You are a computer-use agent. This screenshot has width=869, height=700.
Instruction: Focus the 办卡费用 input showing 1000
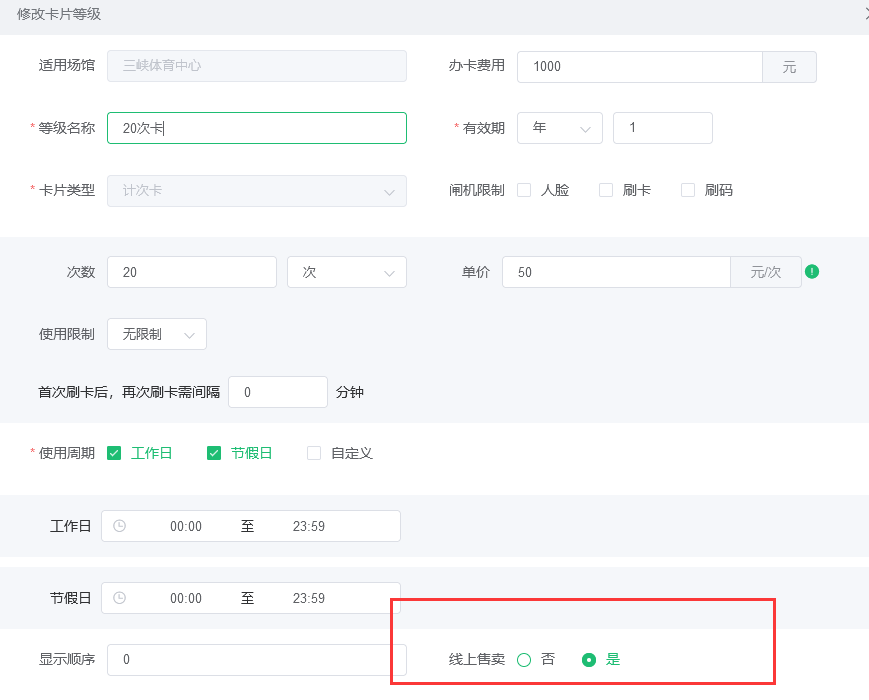[x=640, y=67]
